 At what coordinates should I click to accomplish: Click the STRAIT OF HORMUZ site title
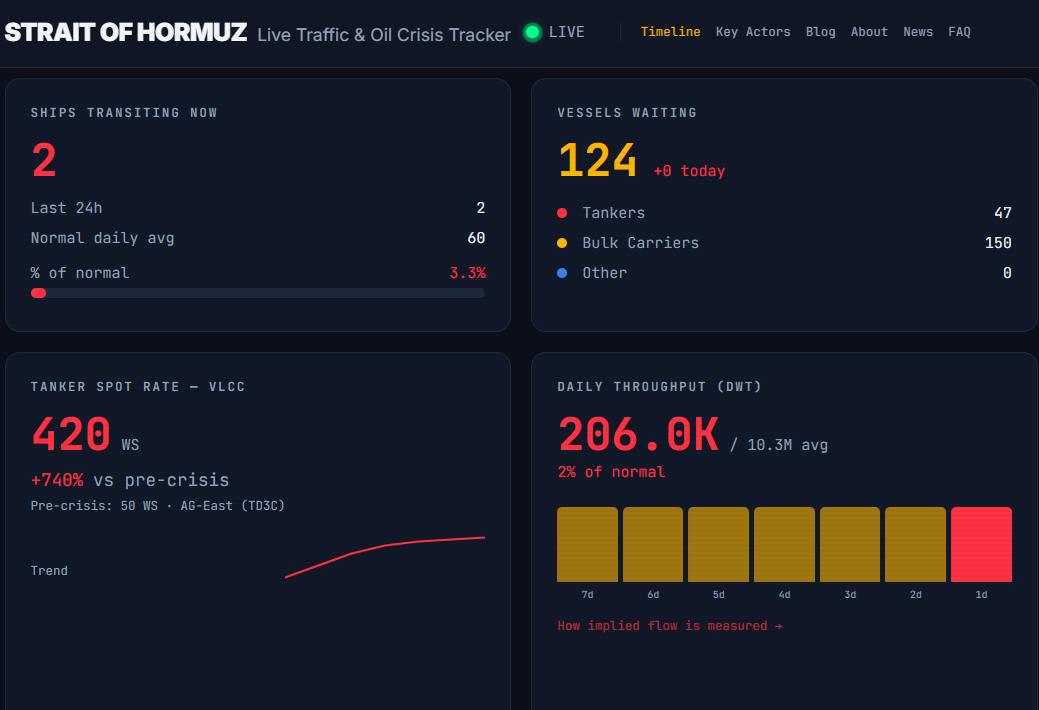(126, 32)
